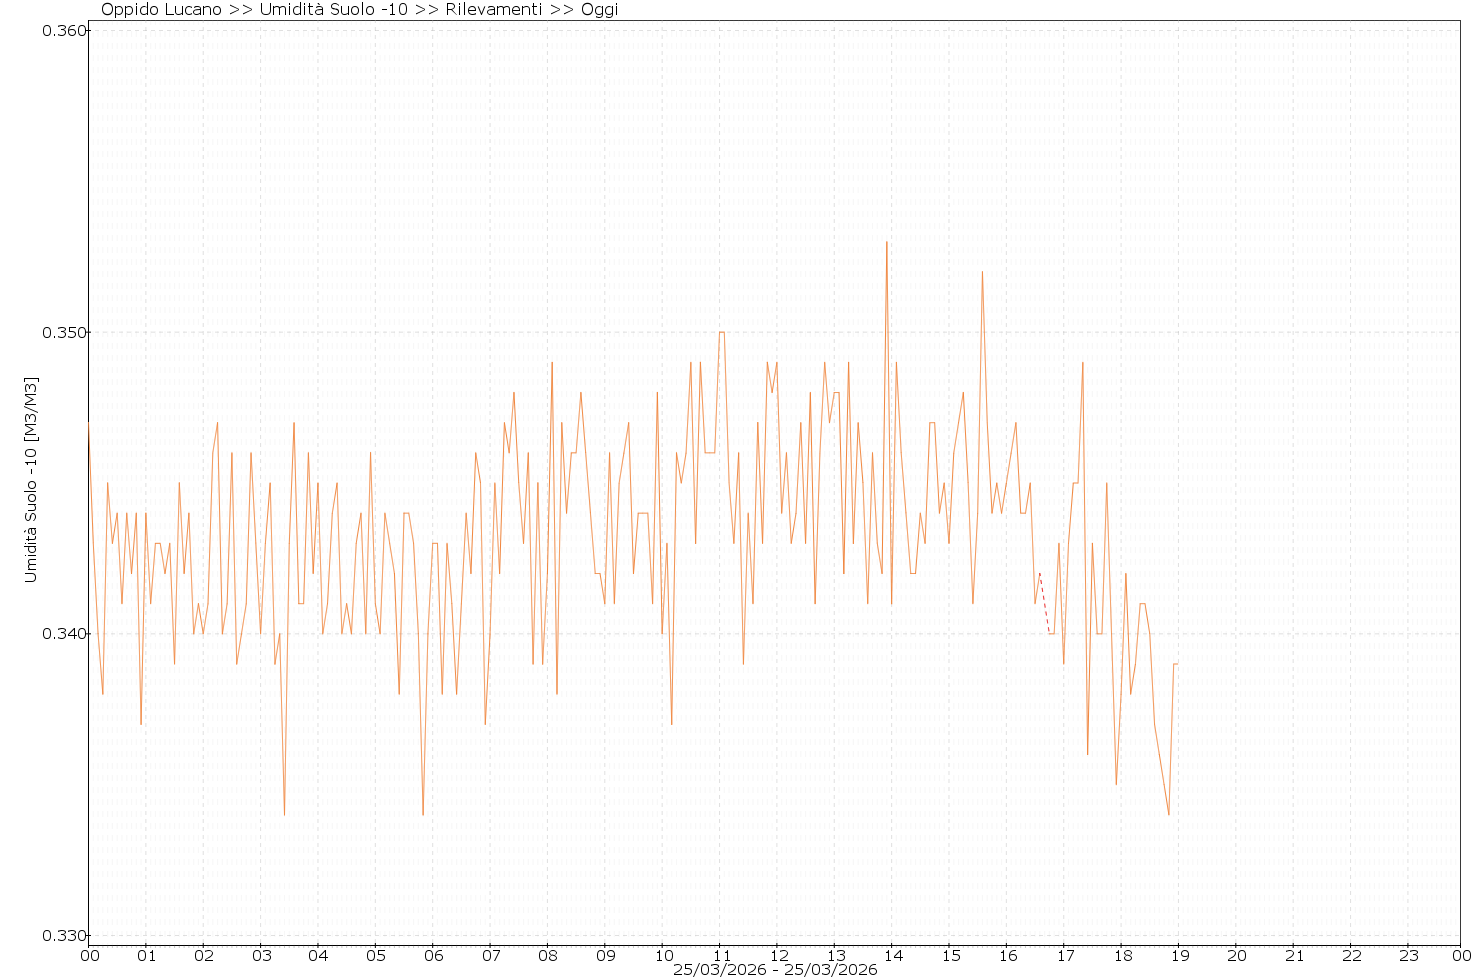Pick hour 18 on the time axis
Image resolution: width=1480 pixels, height=980 pixels.
(1122, 955)
